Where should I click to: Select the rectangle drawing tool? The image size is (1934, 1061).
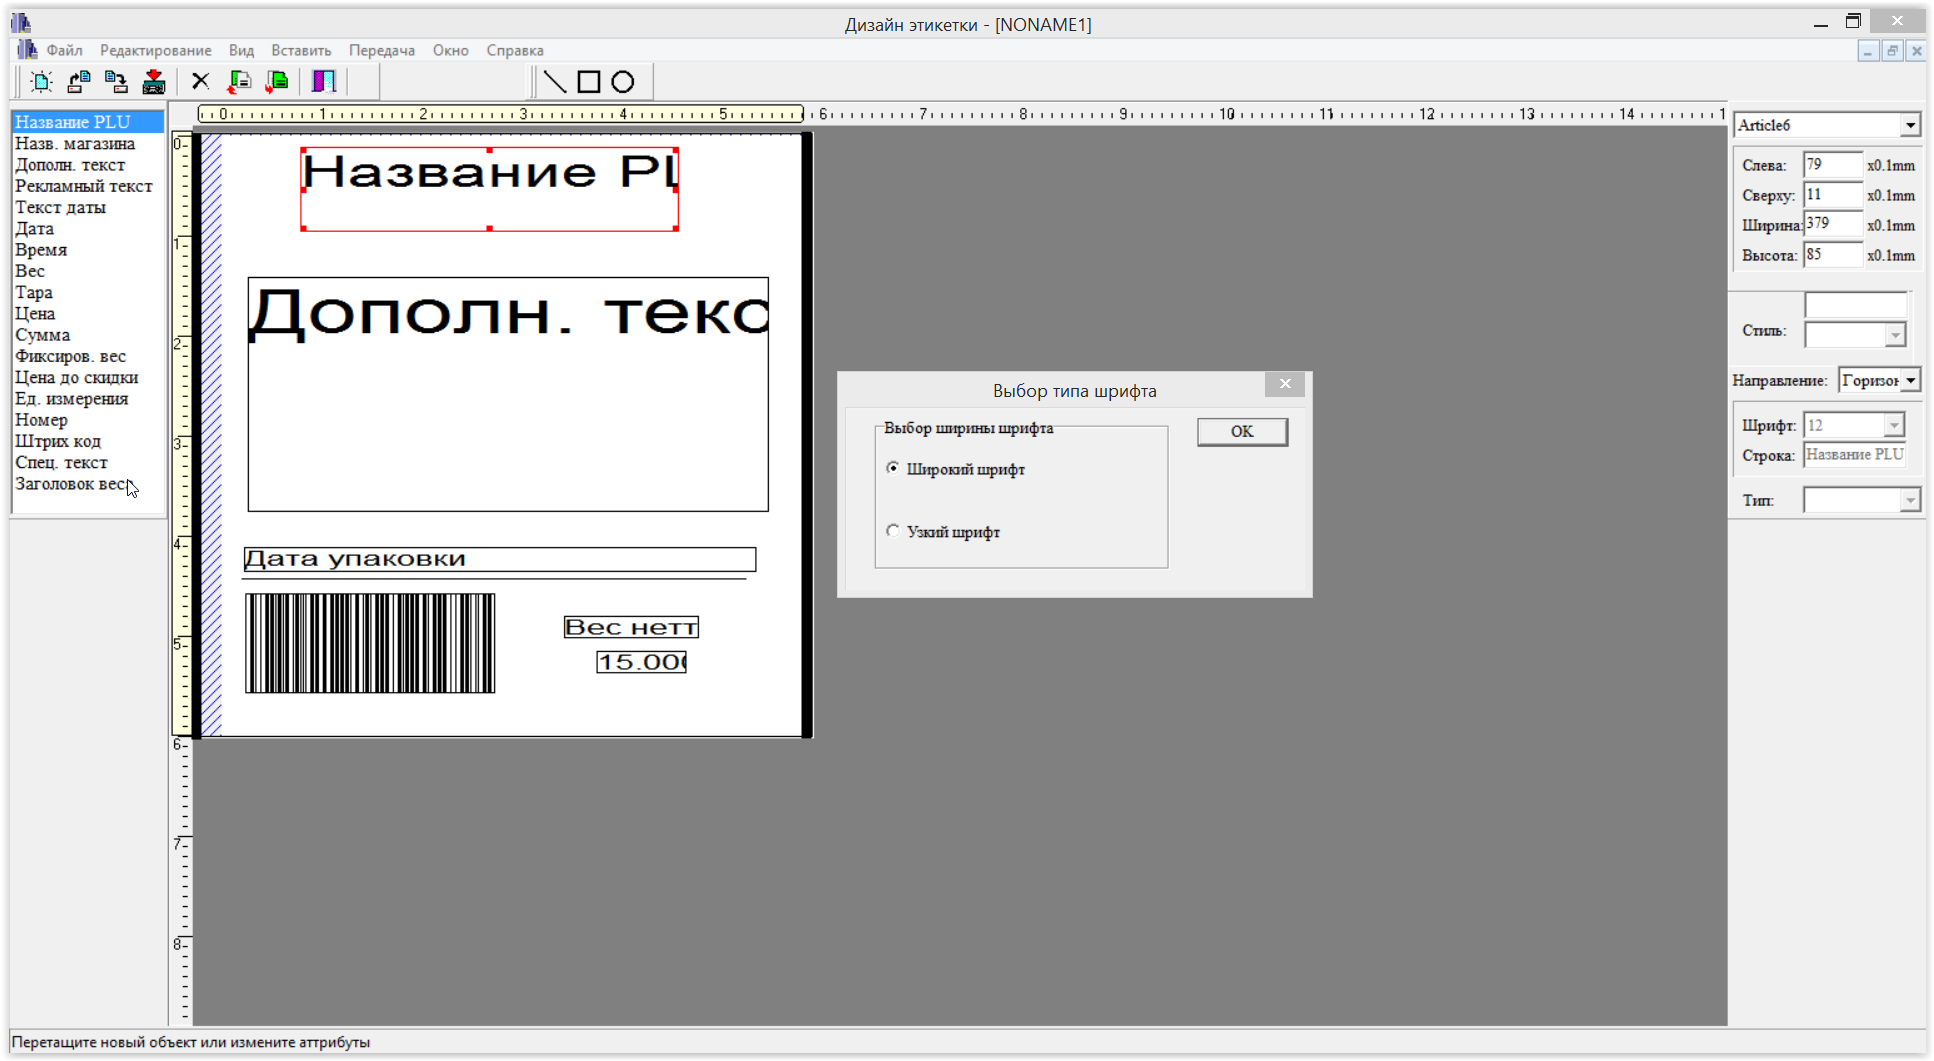pyautogui.click(x=589, y=82)
